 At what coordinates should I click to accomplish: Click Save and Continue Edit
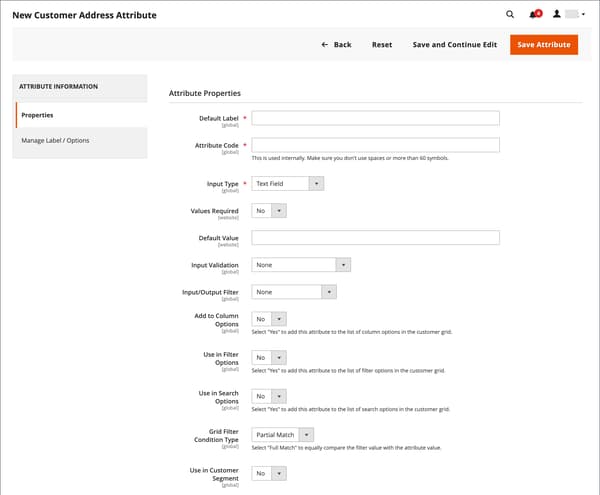455,45
